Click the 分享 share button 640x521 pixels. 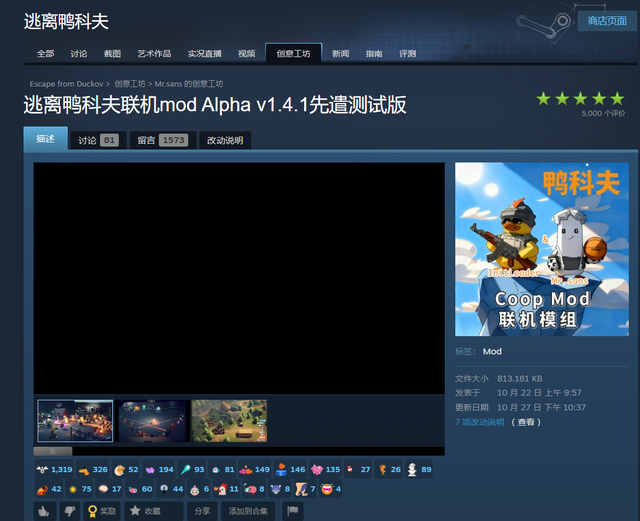[x=202, y=511]
